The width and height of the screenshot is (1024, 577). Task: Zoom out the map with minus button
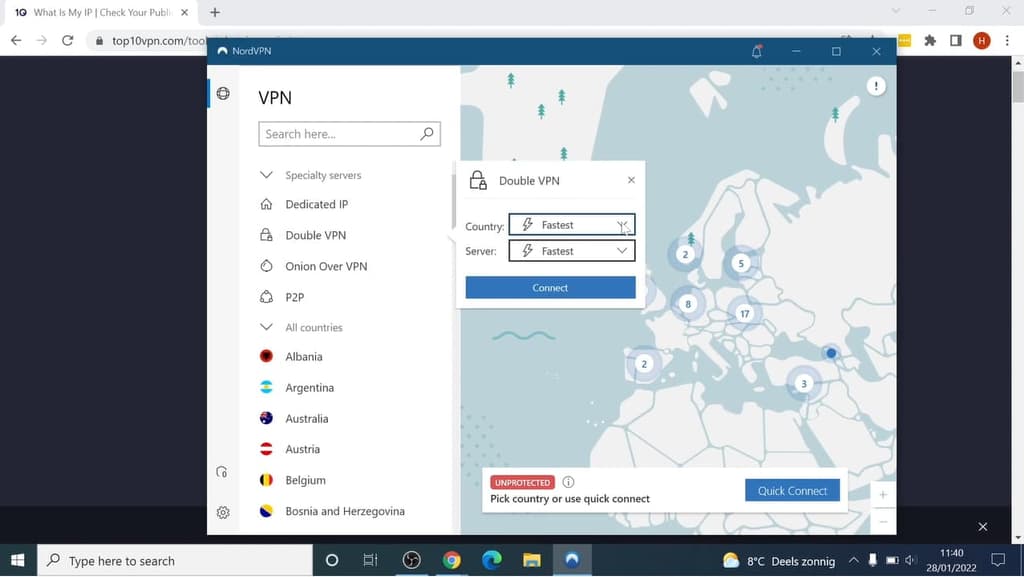pyautogui.click(x=883, y=522)
